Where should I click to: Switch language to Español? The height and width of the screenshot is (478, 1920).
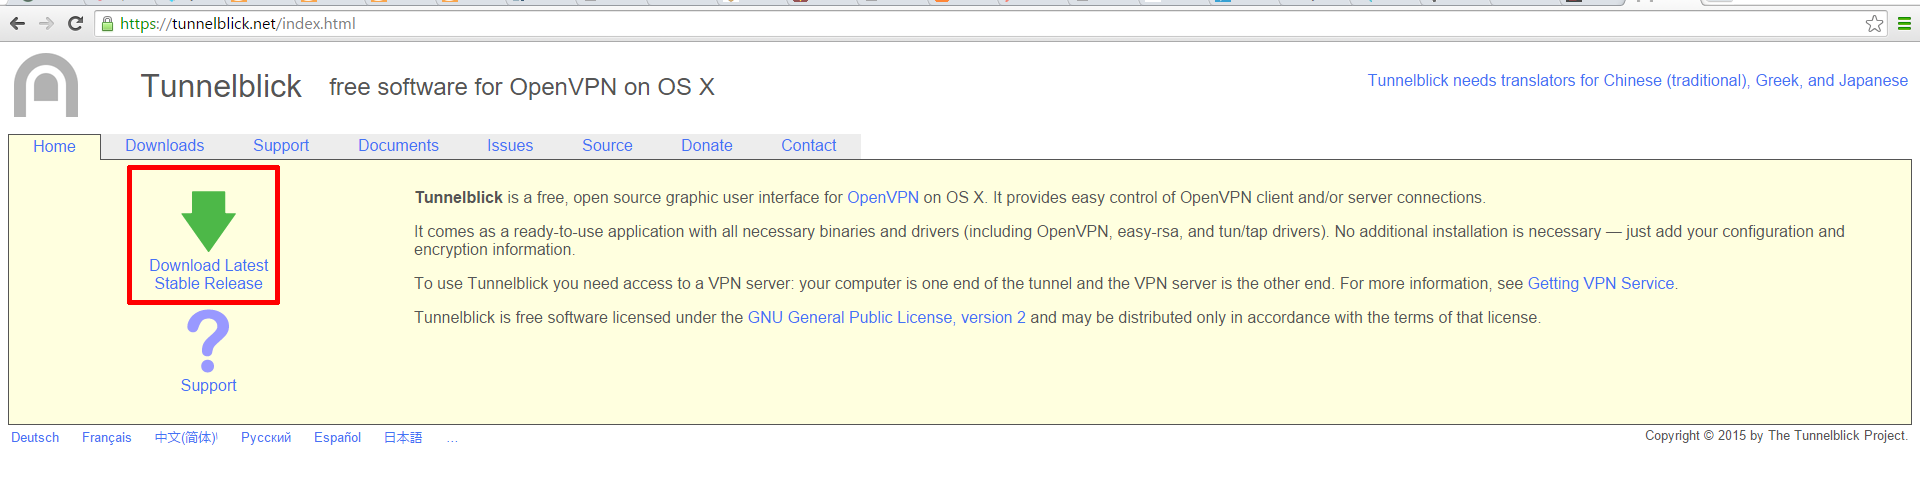click(x=337, y=437)
